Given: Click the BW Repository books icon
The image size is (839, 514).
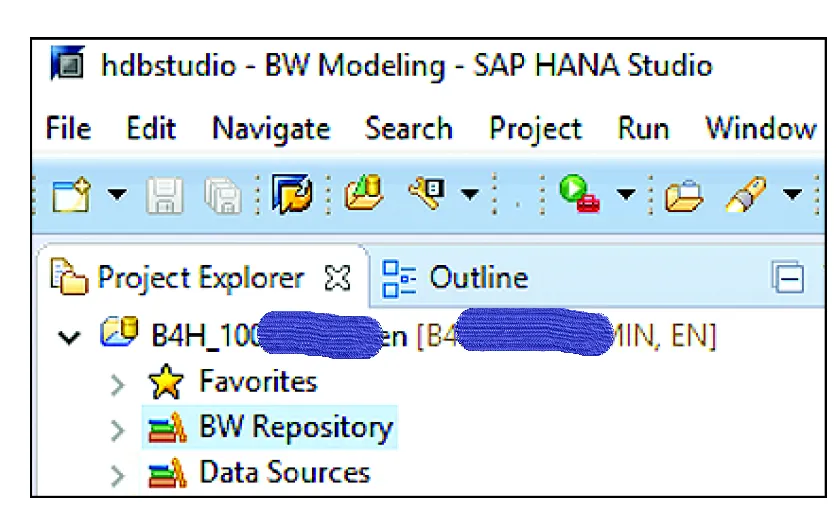Looking at the screenshot, I should pyautogui.click(x=167, y=428).
